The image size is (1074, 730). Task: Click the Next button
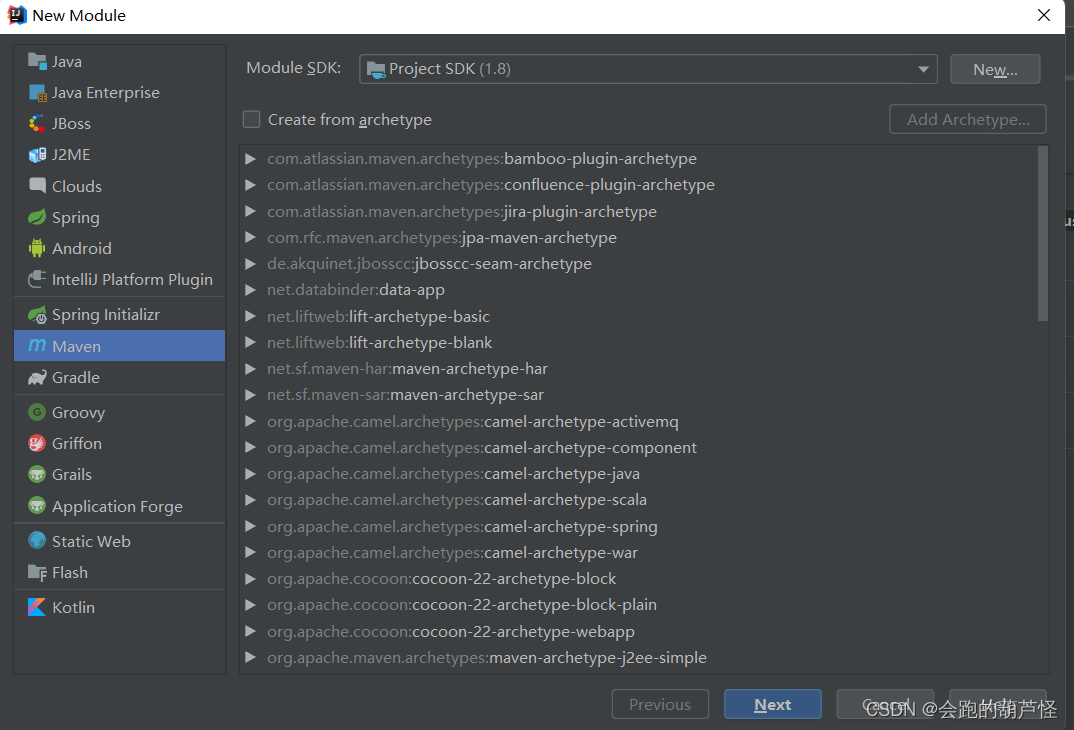[773, 704]
